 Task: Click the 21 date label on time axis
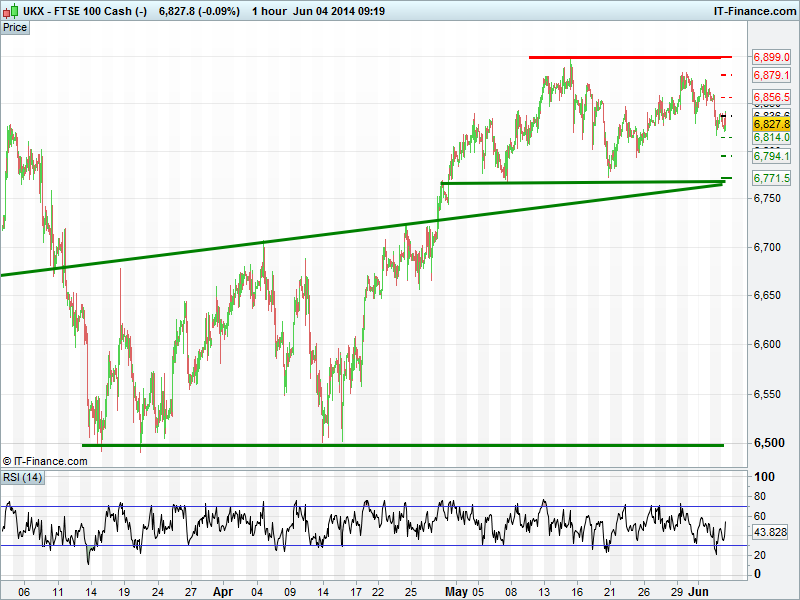[610, 592]
